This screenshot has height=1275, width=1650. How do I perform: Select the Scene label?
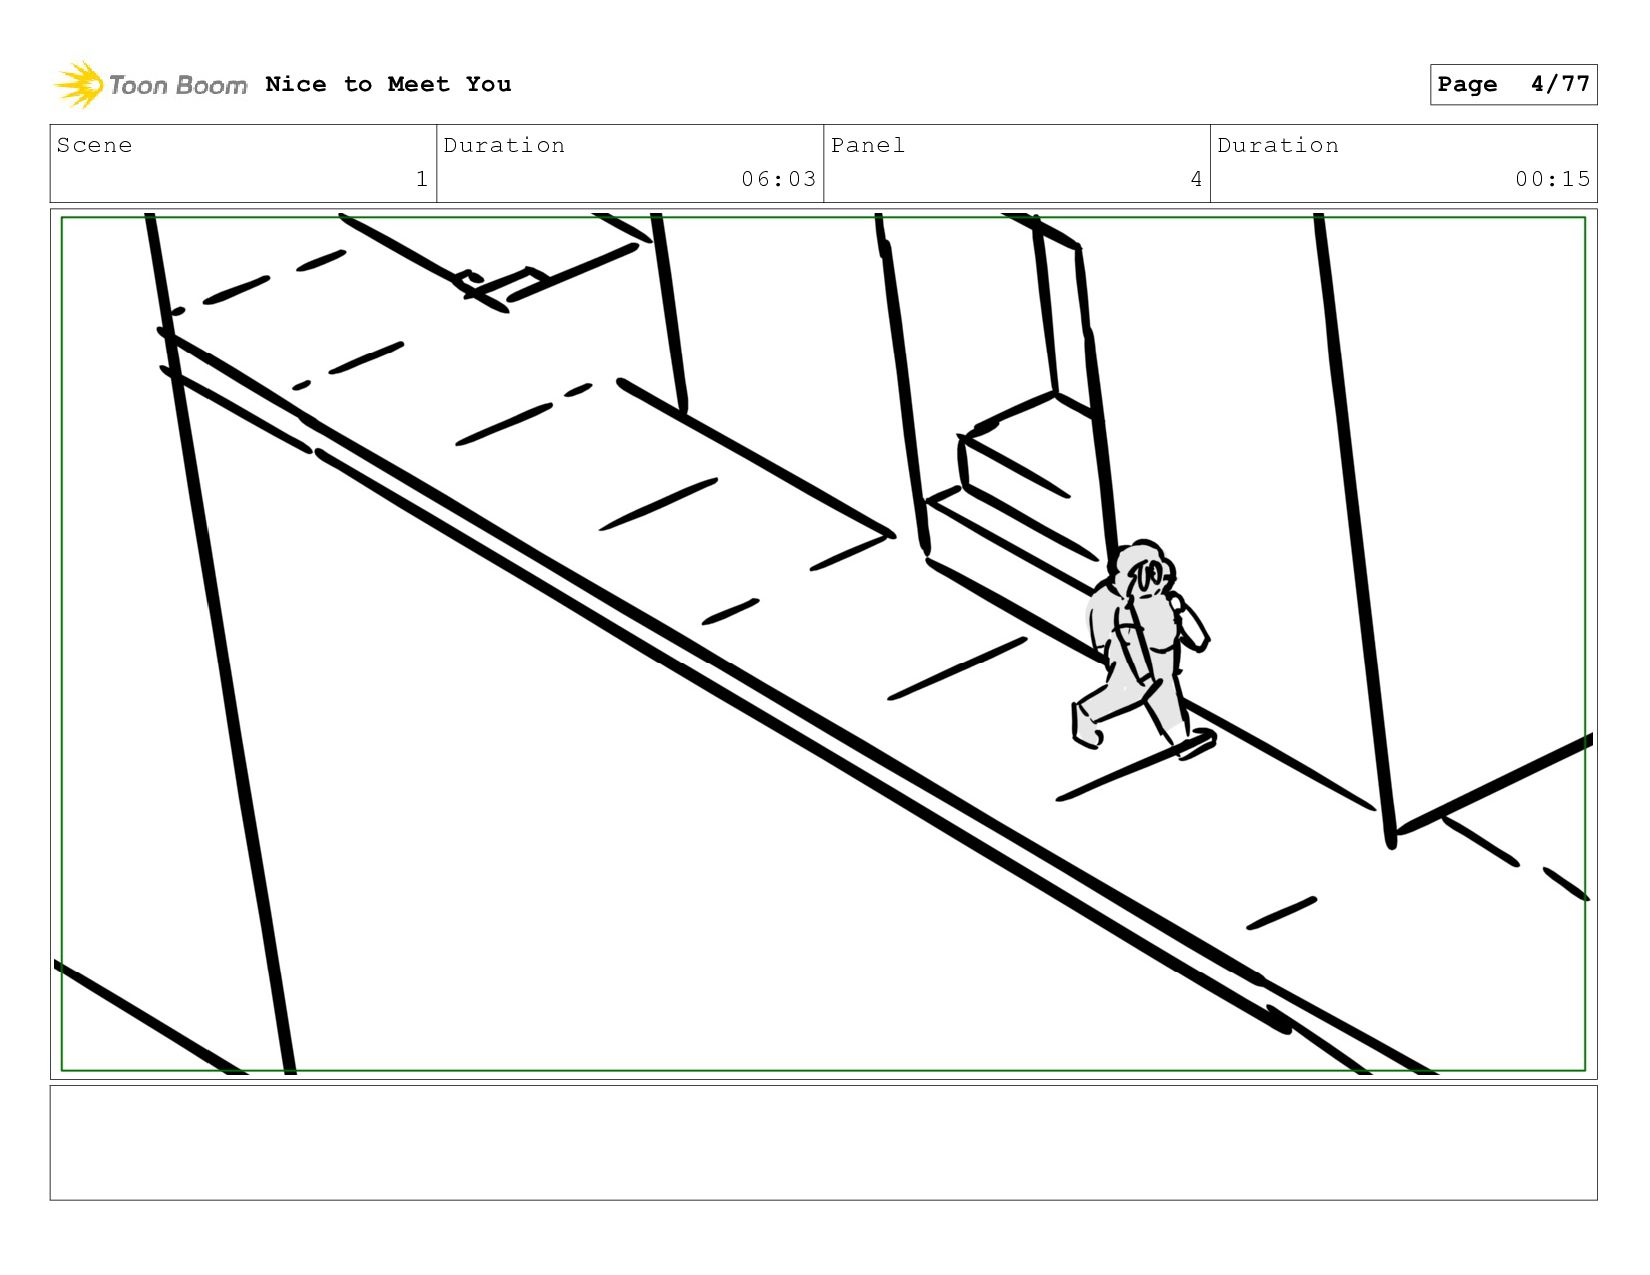[x=94, y=145]
